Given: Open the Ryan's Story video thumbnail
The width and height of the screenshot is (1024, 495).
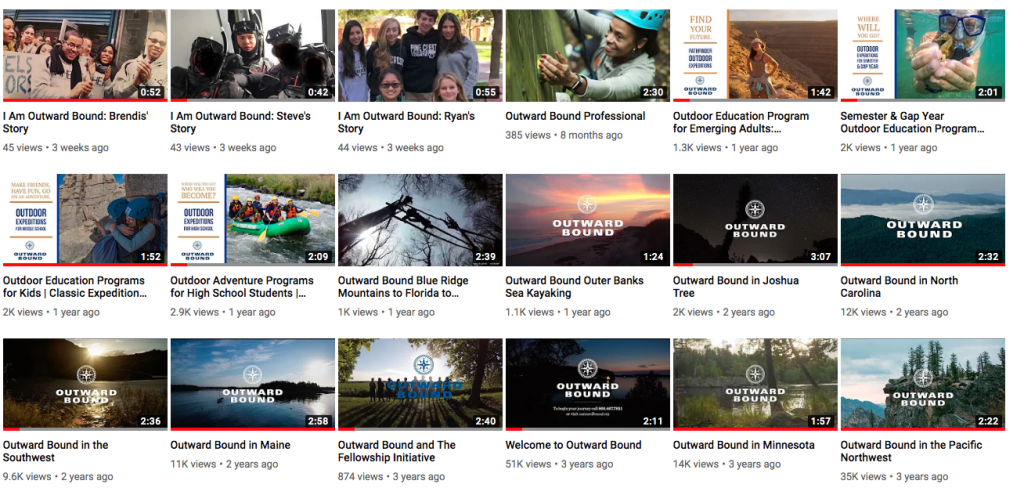Looking at the screenshot, I should point(420,55).
